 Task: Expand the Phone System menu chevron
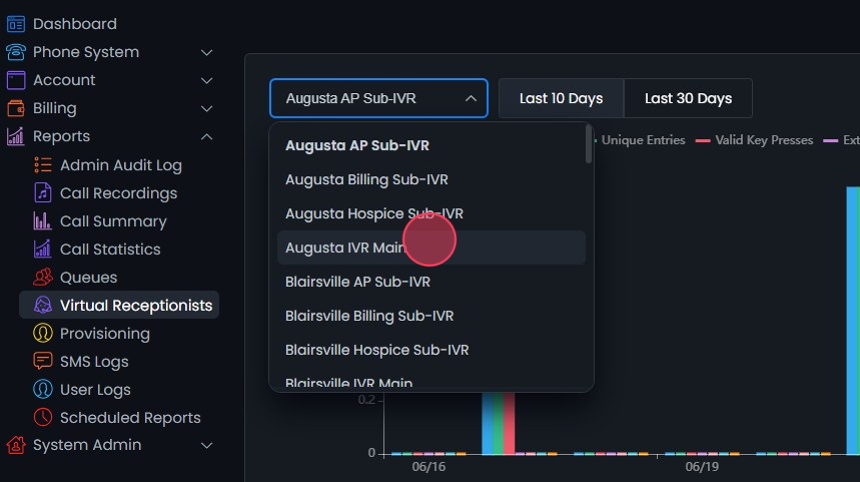point(207,52)
